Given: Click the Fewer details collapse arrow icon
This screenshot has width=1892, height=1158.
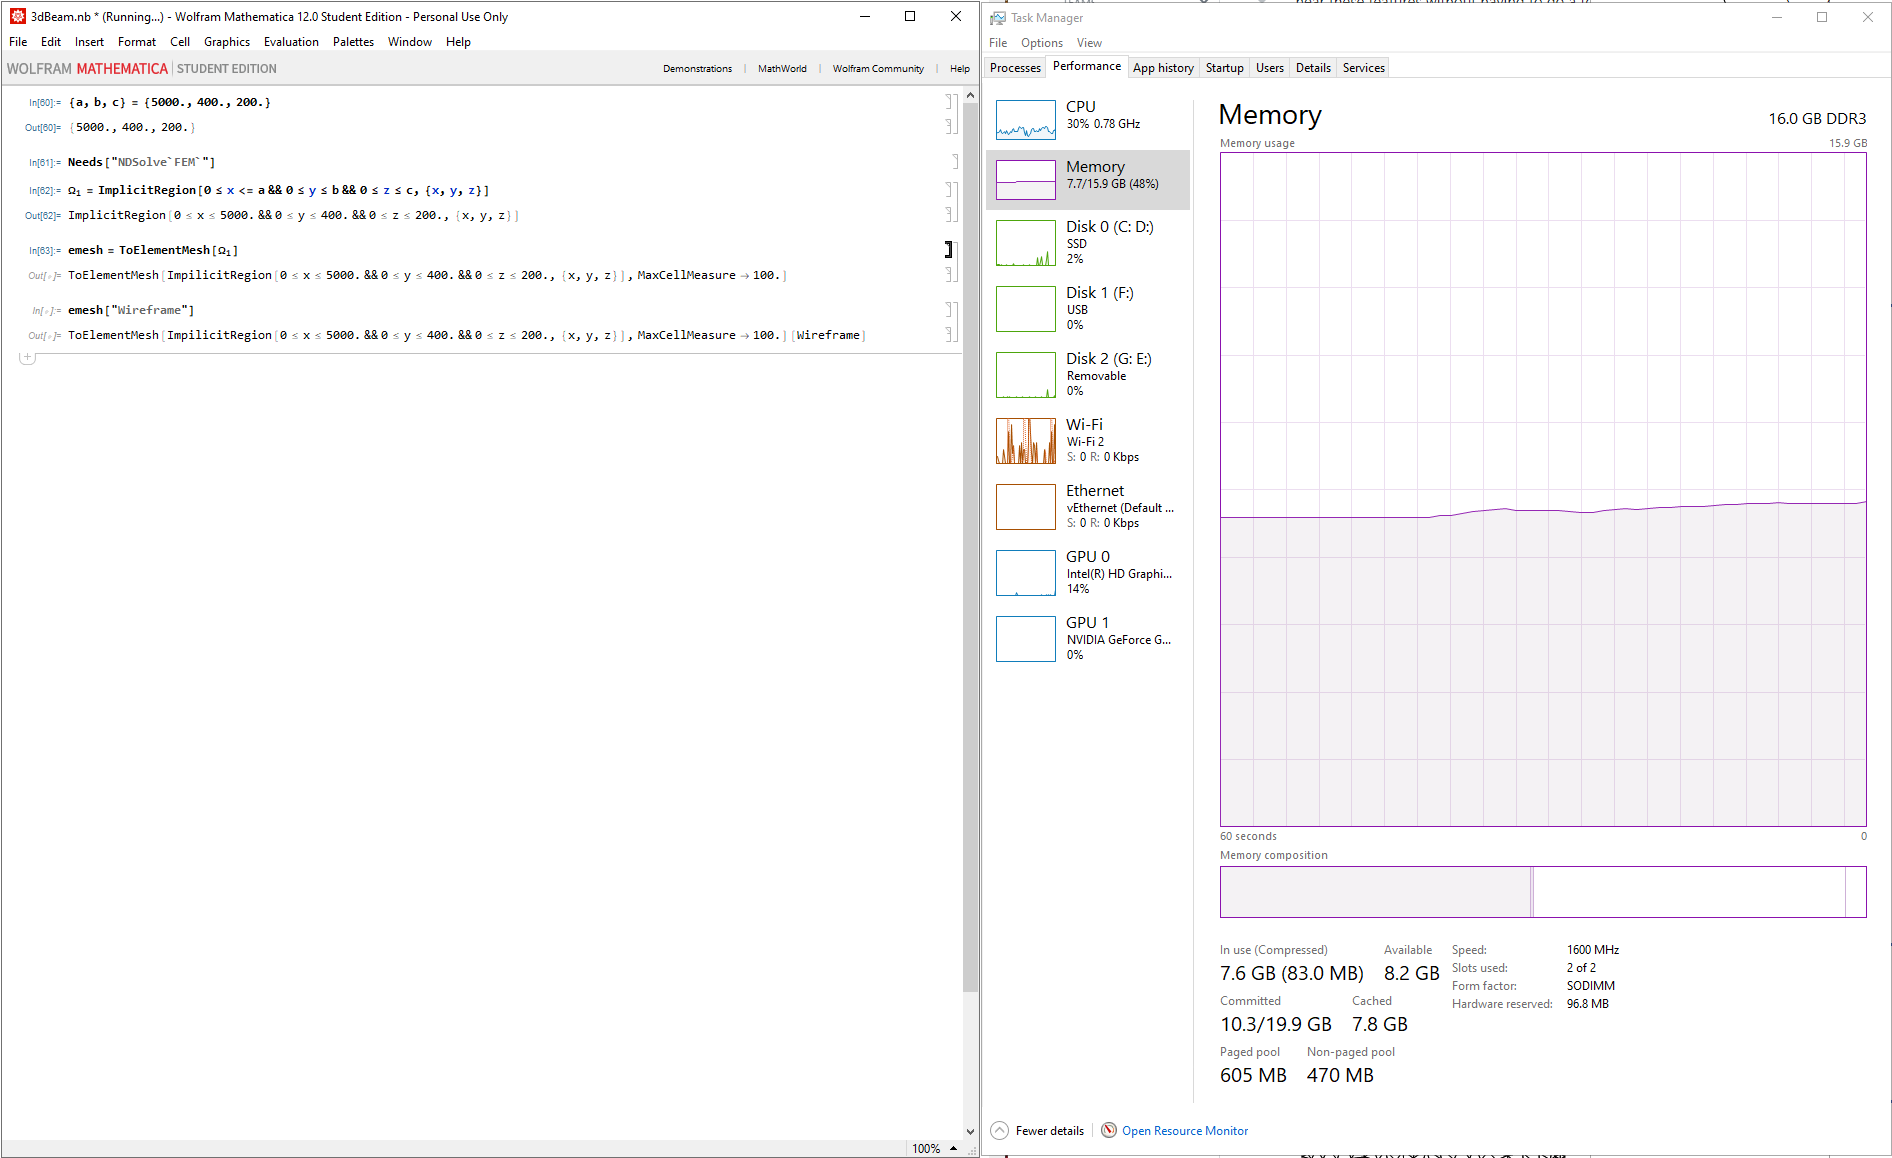Looking at the screenshot, I should pyautogui.click(x=1000, y=1131).
